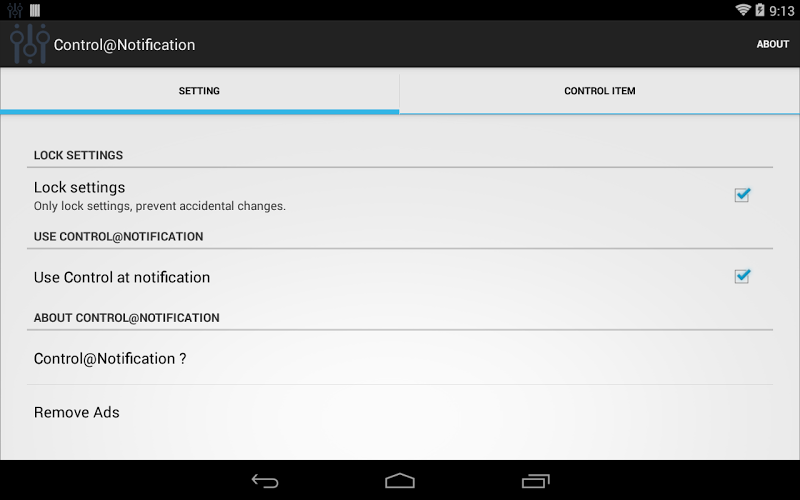Tap the Control@Notification title in action bar

[x=124, y=45]
